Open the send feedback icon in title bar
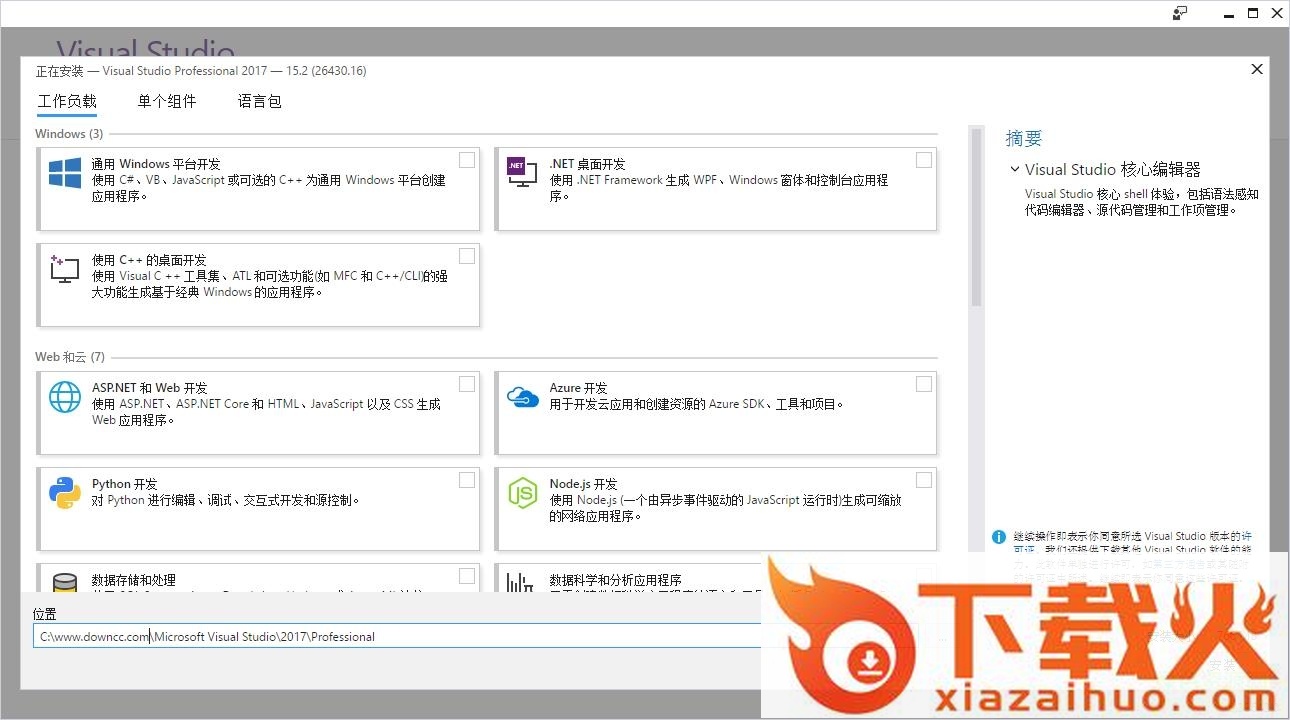This screenshot has height=720, width=1290. point(1180,13)
